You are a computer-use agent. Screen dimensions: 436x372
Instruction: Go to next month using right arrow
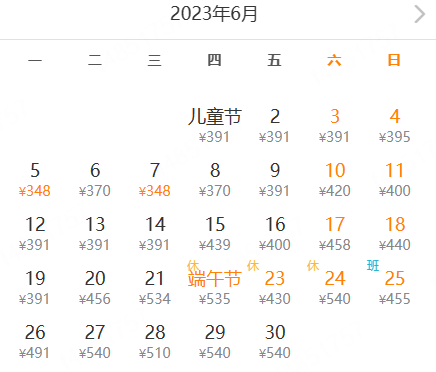pos(420,14)
